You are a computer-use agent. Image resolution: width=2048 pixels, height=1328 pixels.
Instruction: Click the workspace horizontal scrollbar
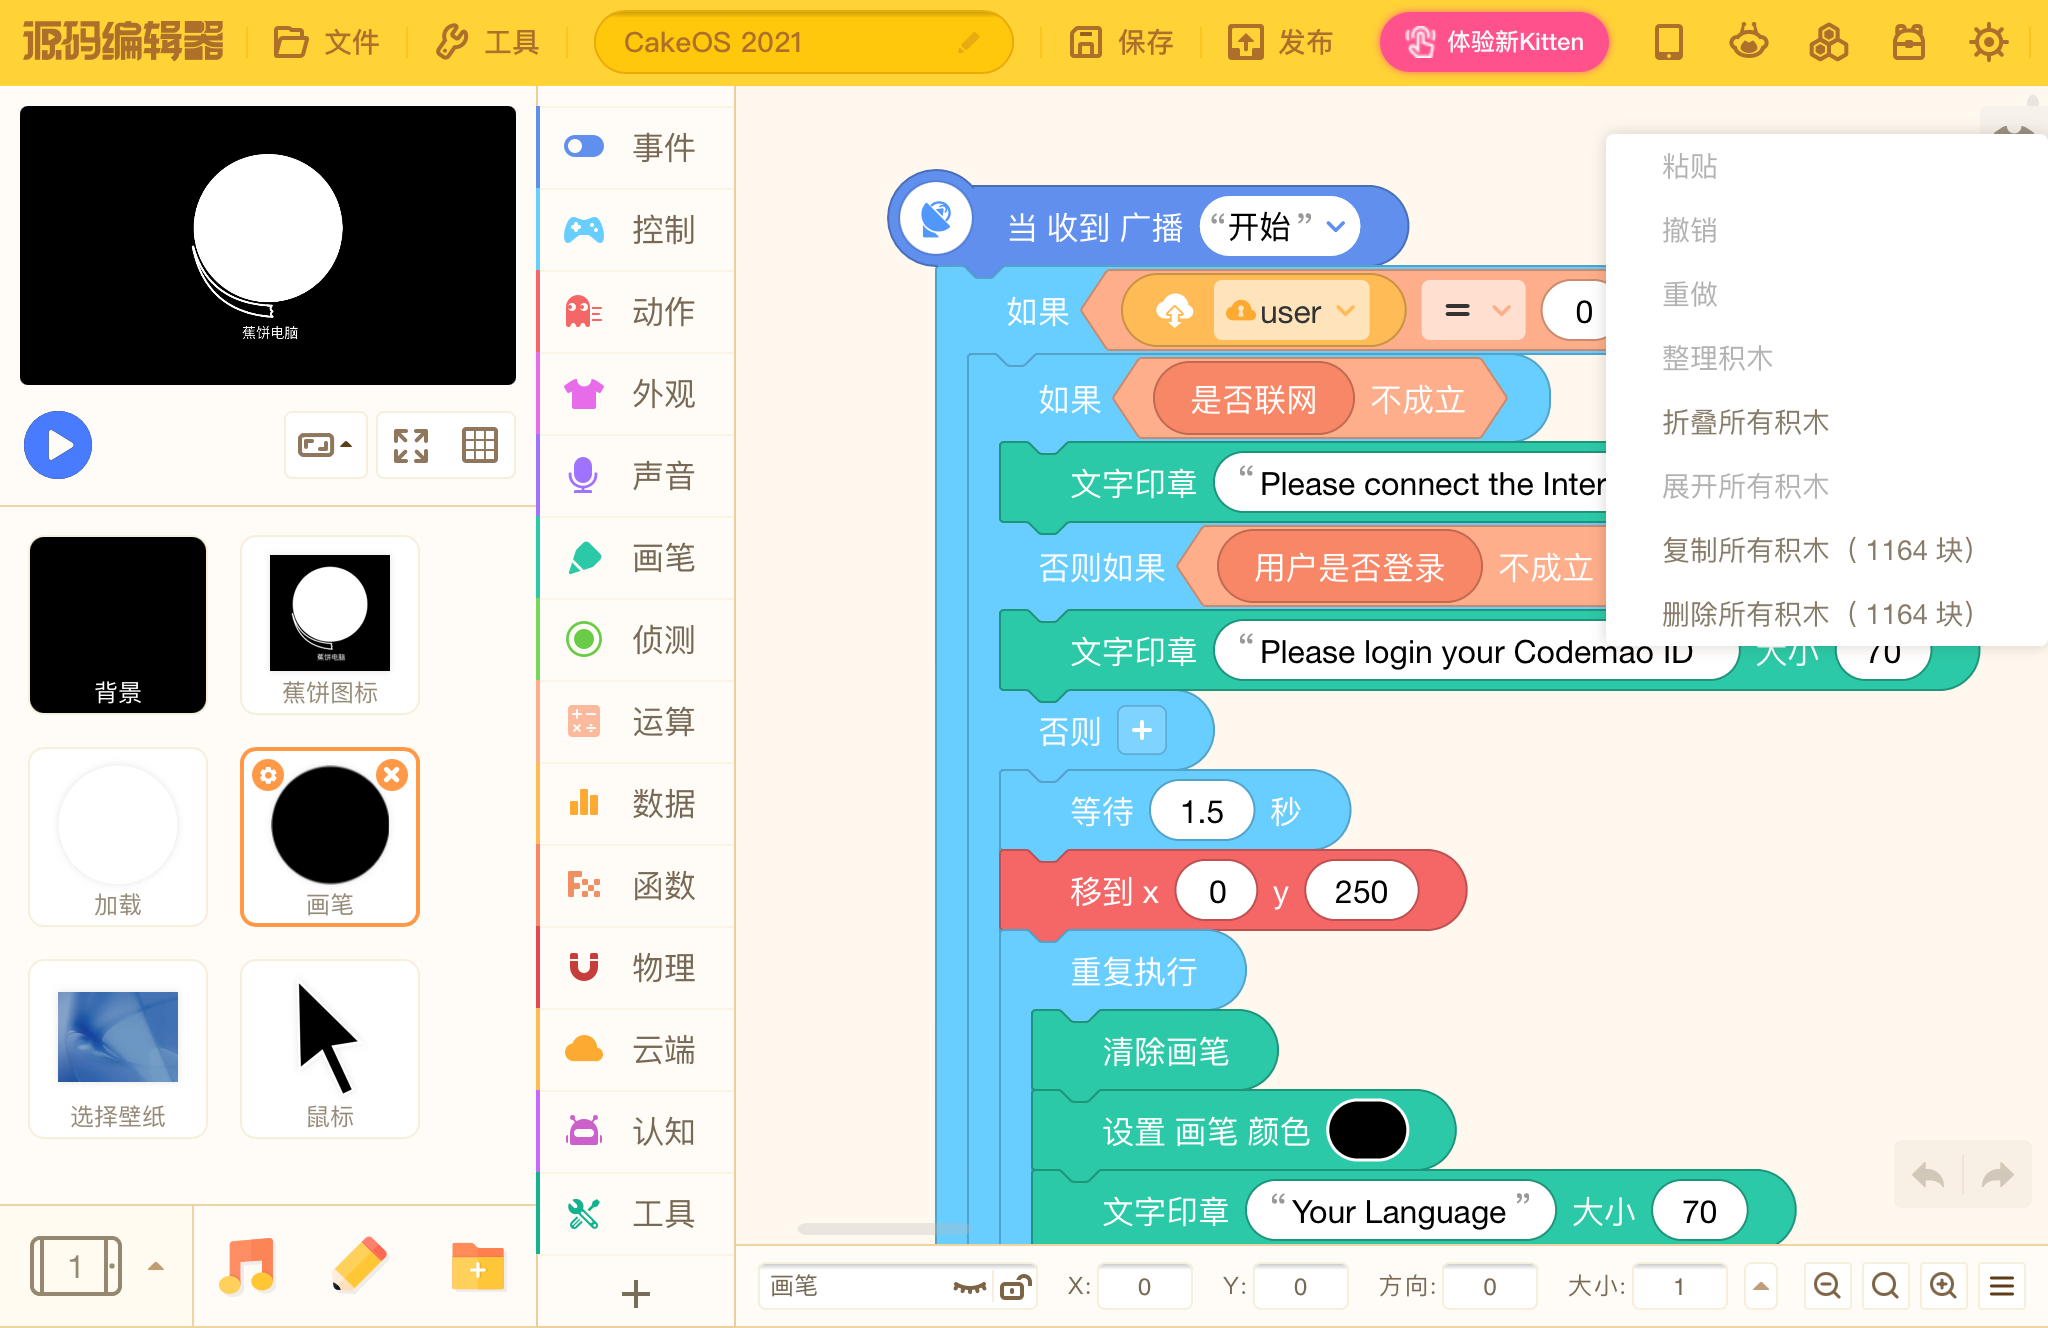pos(884,1229)
